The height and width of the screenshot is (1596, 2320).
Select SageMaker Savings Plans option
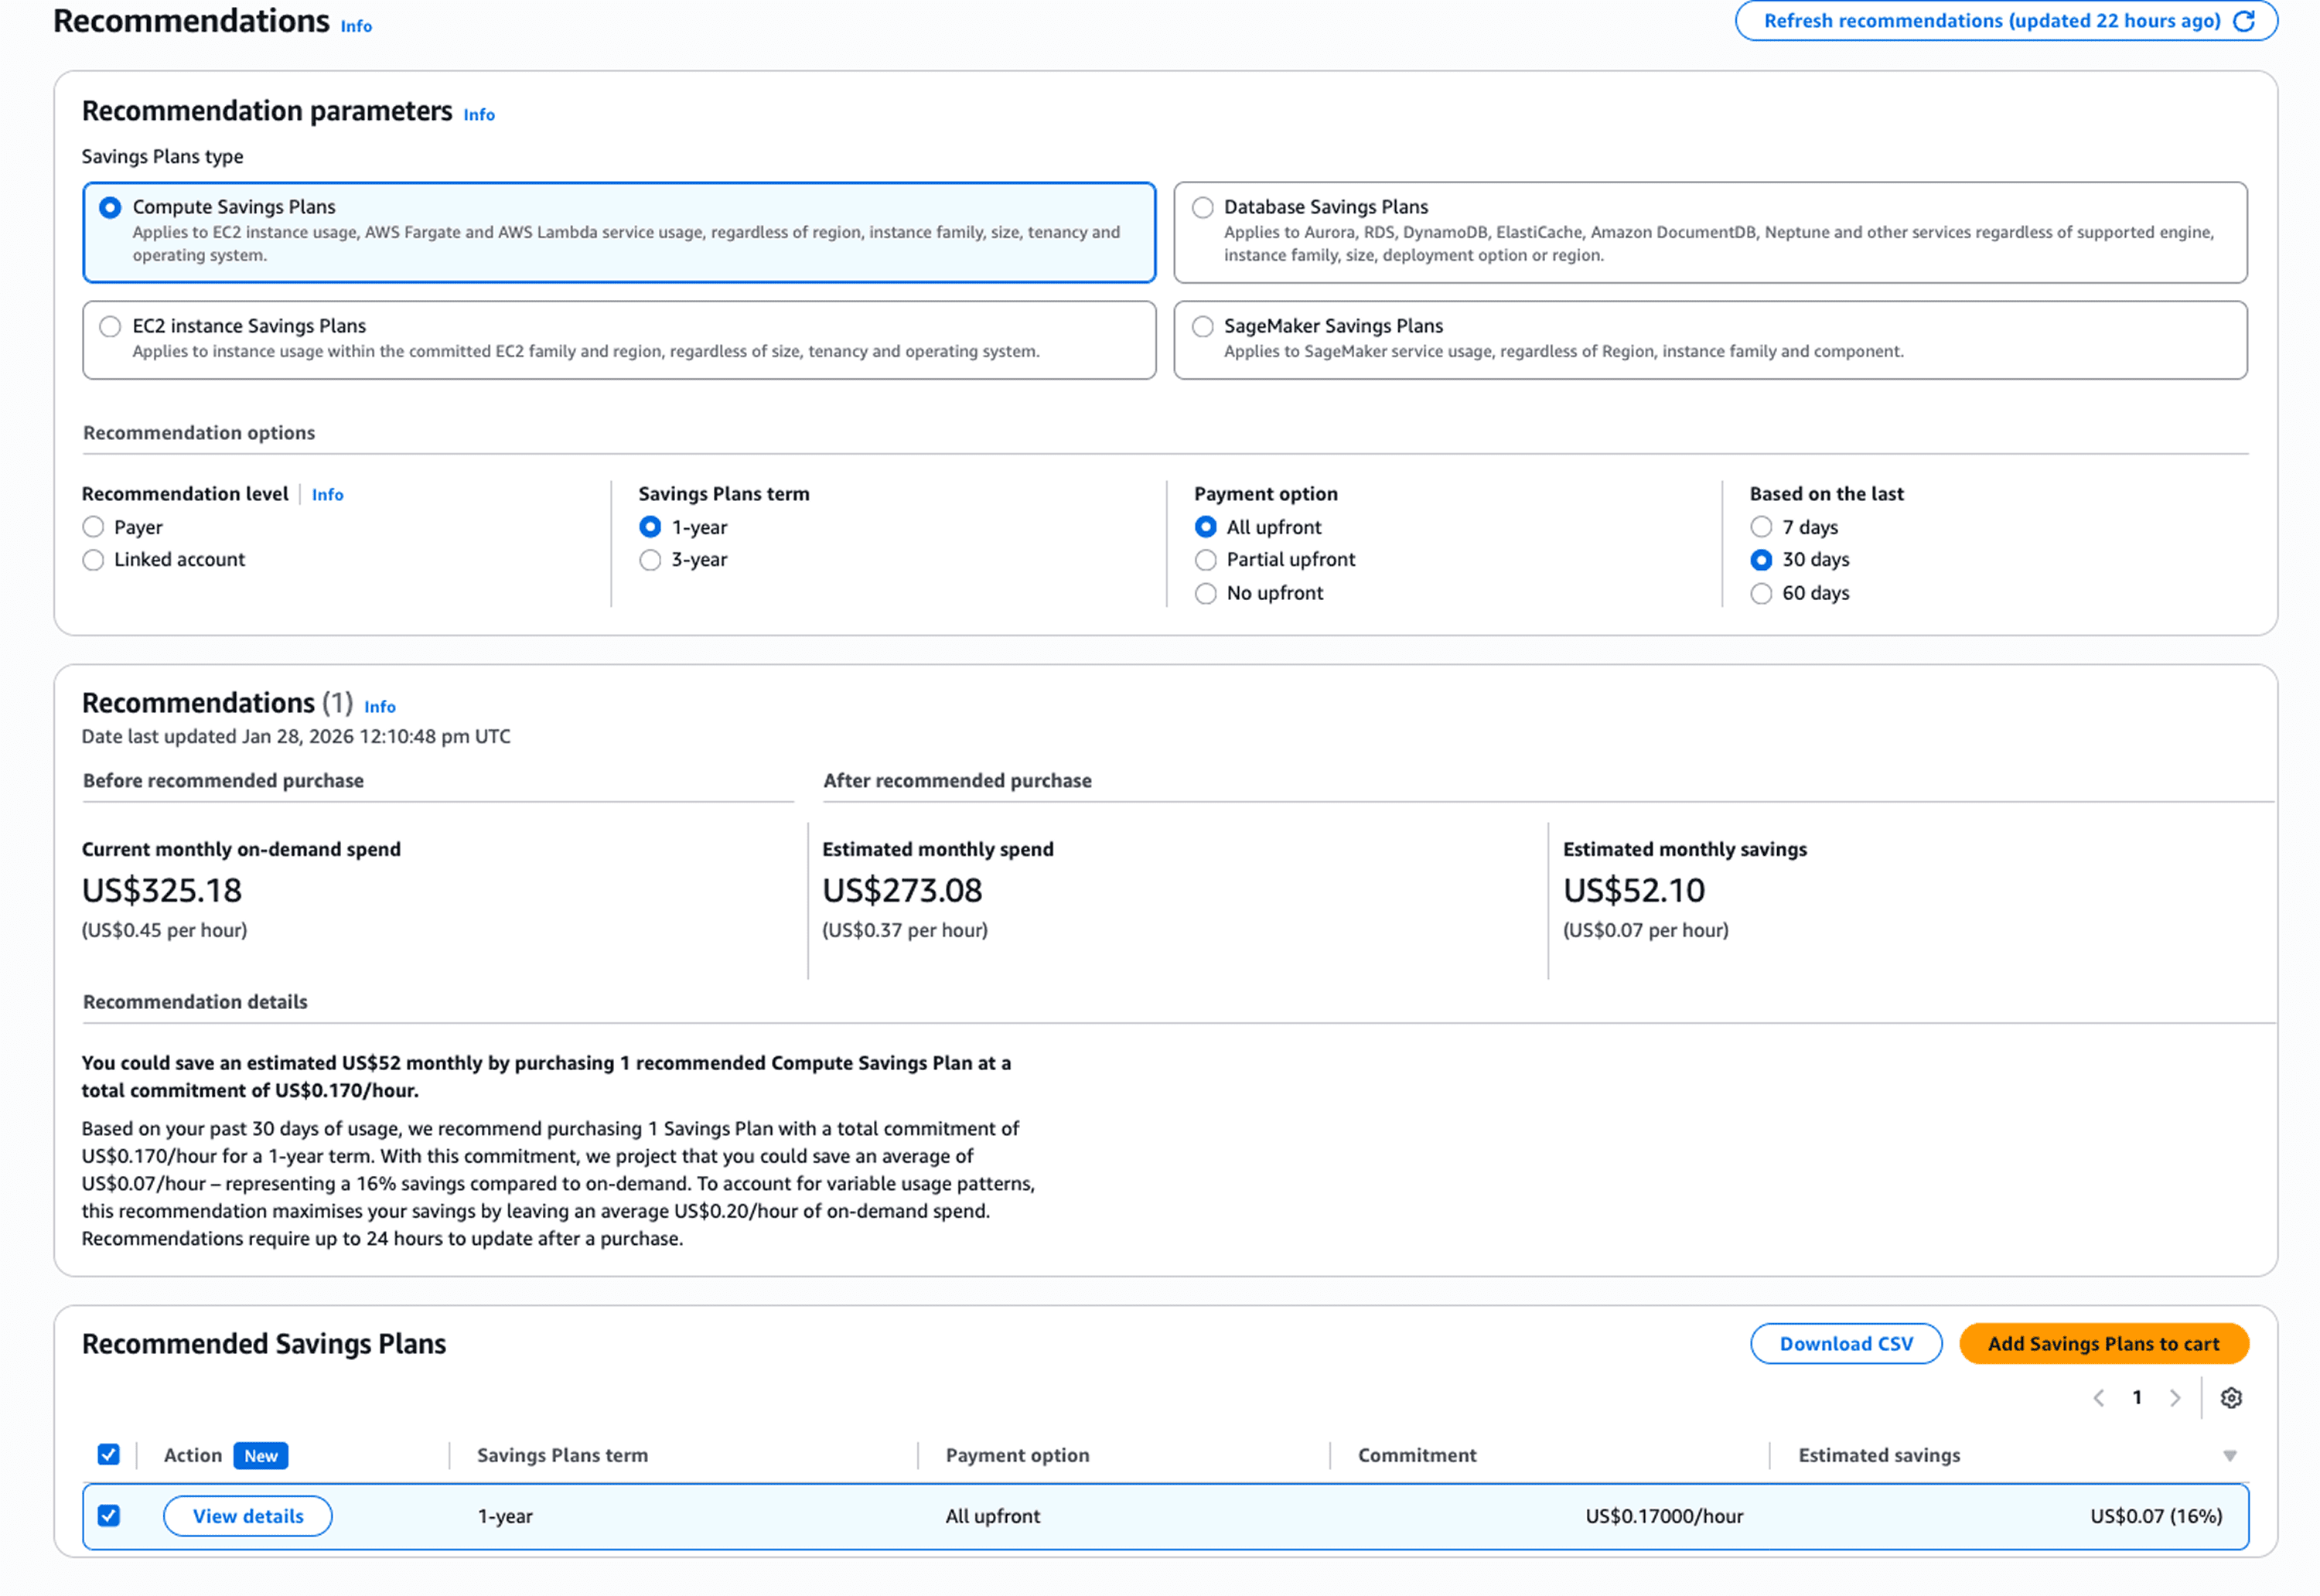tap(1202, 326)
